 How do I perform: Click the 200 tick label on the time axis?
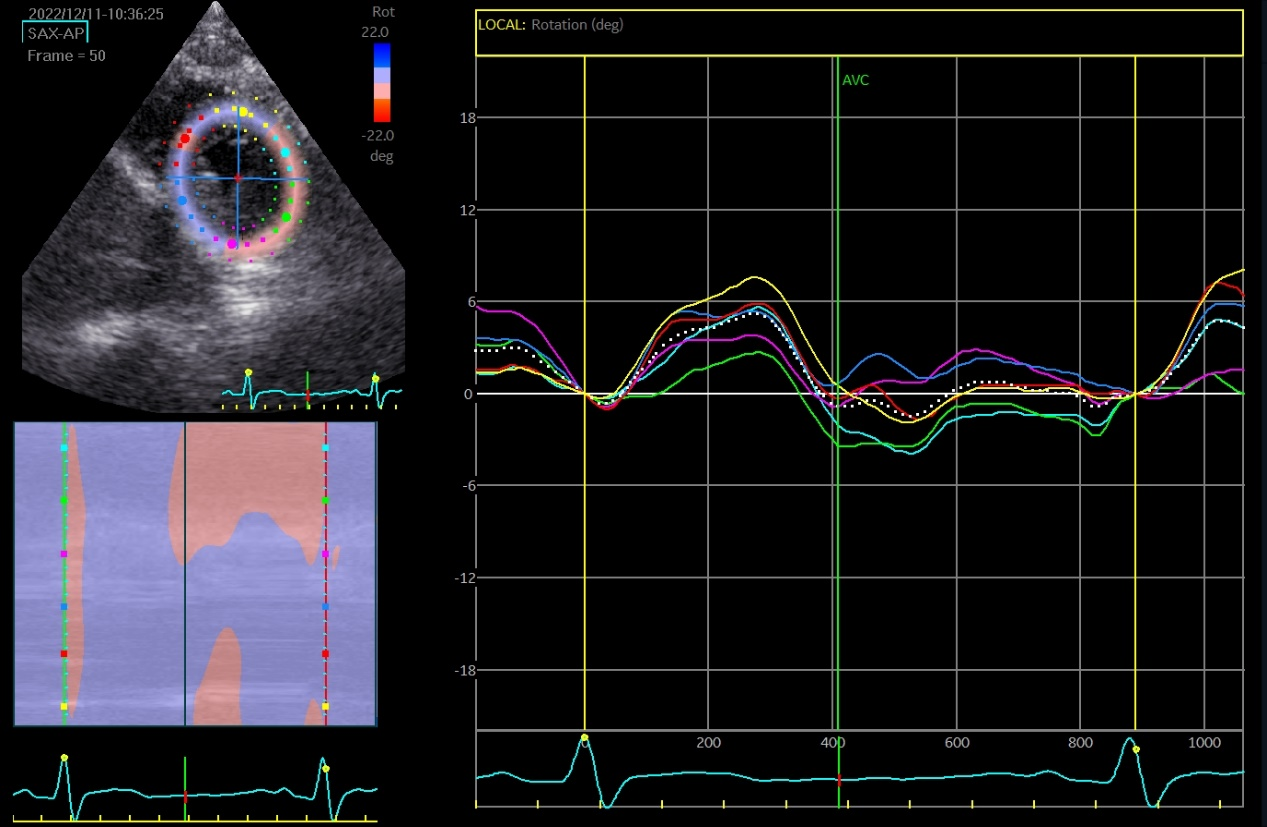[708, 743]
